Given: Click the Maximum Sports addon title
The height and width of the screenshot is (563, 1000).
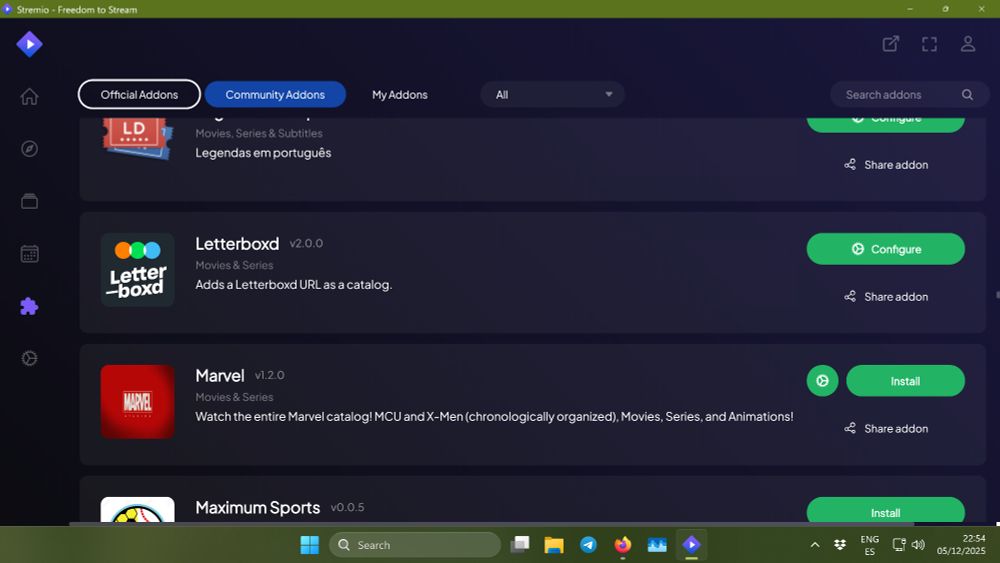Looking at the screenshot, I should (x=258, y=508).
